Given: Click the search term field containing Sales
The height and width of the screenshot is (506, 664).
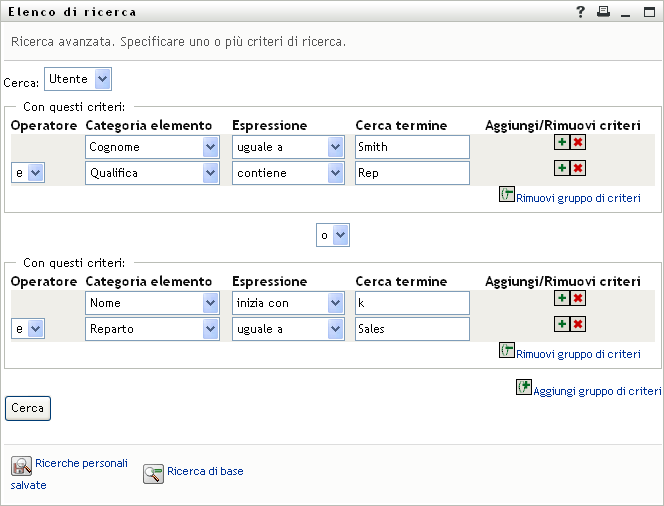Looking at the screenshot, I should pos(412,329).
